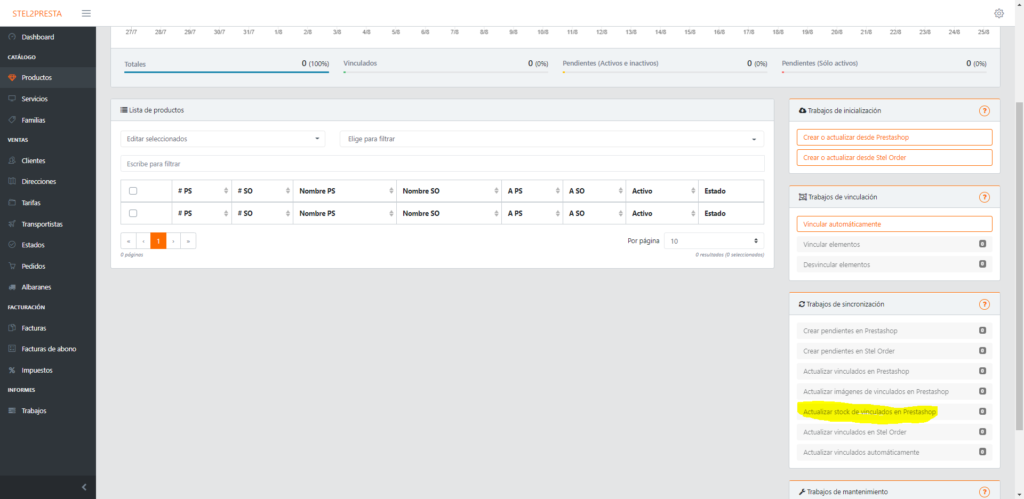Go to Facturas in the sidebar
Image resolution: width=1024 pixels, height=499 pixels.
(x=34, y=328)
